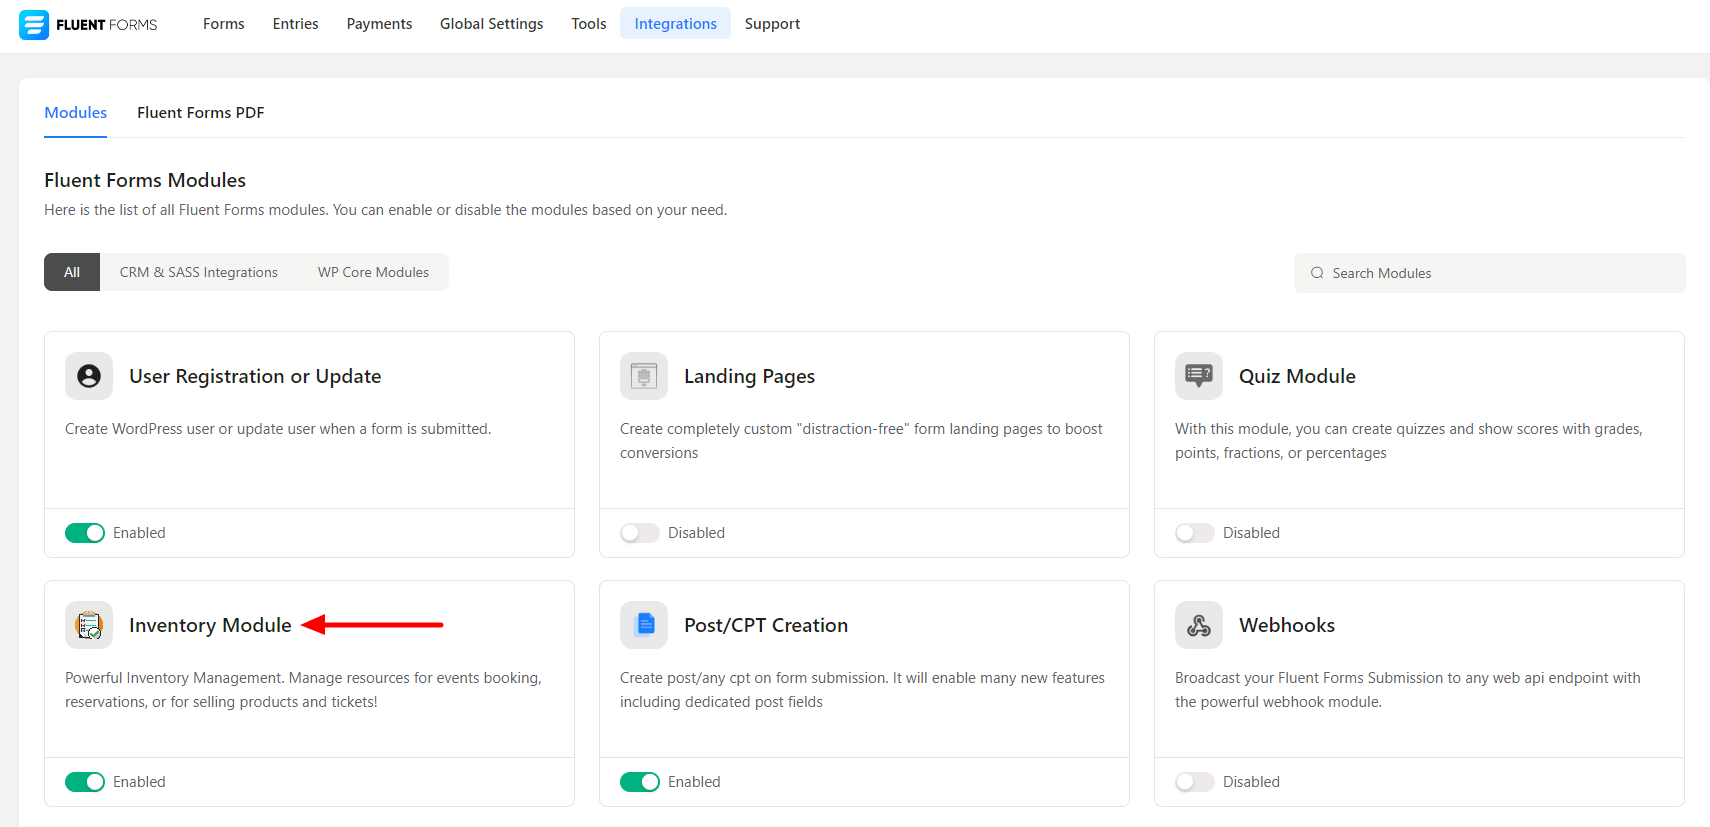Switch to the Fluent Forms PDF tab
Screen dimensions: 1710x827
201,113
